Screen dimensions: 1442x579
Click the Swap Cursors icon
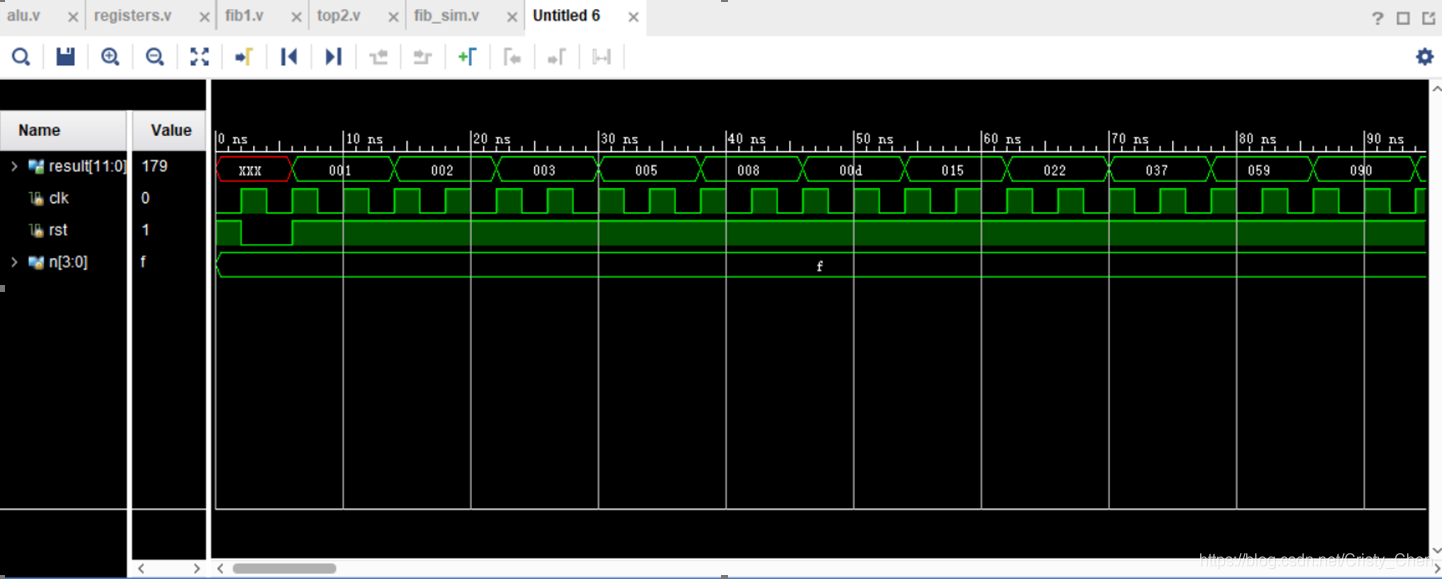coord(601,57)
